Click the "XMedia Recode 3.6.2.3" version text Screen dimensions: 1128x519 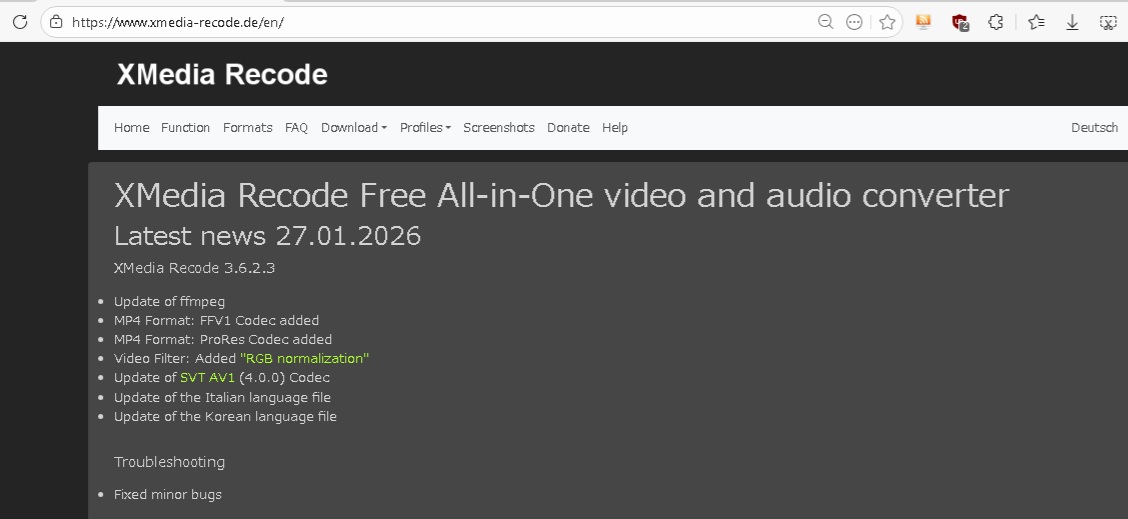[x=194, y=268]
